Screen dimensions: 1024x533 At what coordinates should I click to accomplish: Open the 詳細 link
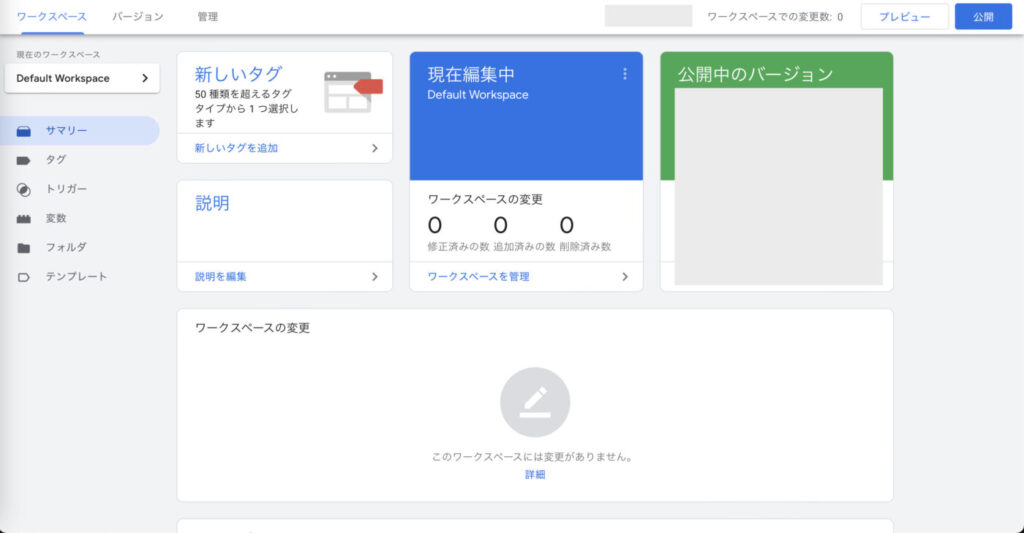click(x=535, y=475)
